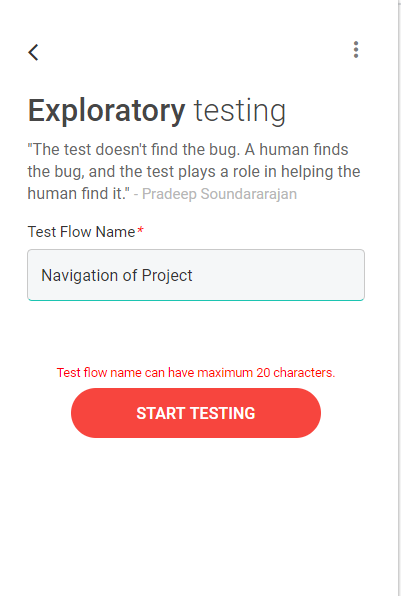This screenshot has width=404, height=598.
Task: Click quote line starting "the bug, and the test"
Action: (x=194, y=172)
